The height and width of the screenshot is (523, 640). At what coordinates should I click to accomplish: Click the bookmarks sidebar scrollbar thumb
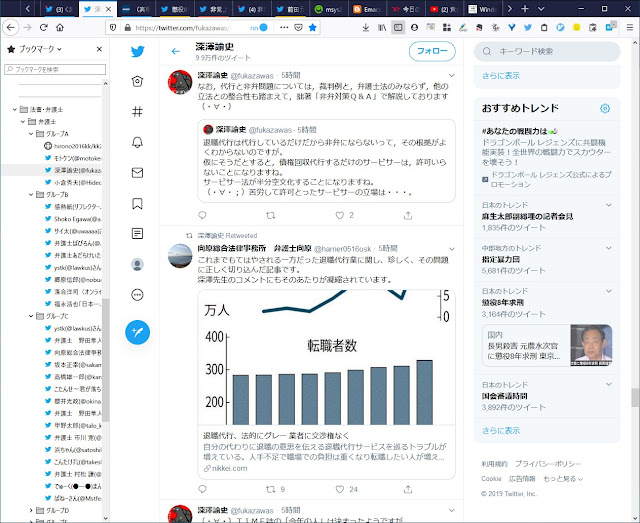105,360
